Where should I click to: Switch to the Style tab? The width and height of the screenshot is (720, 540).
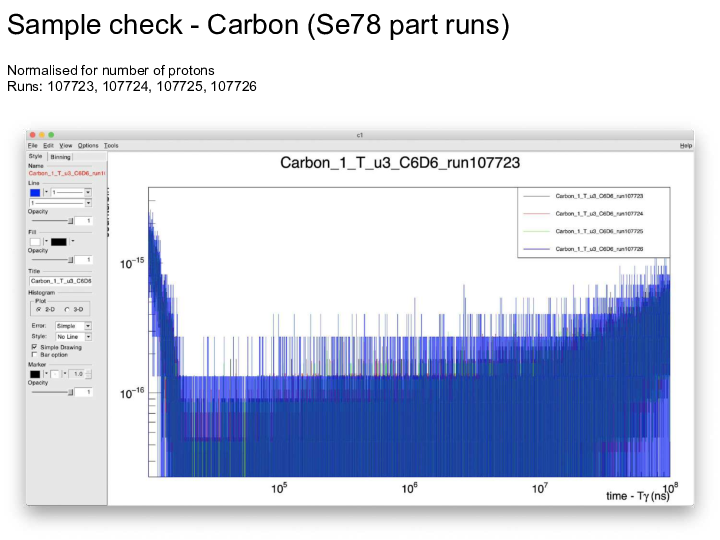35,157
